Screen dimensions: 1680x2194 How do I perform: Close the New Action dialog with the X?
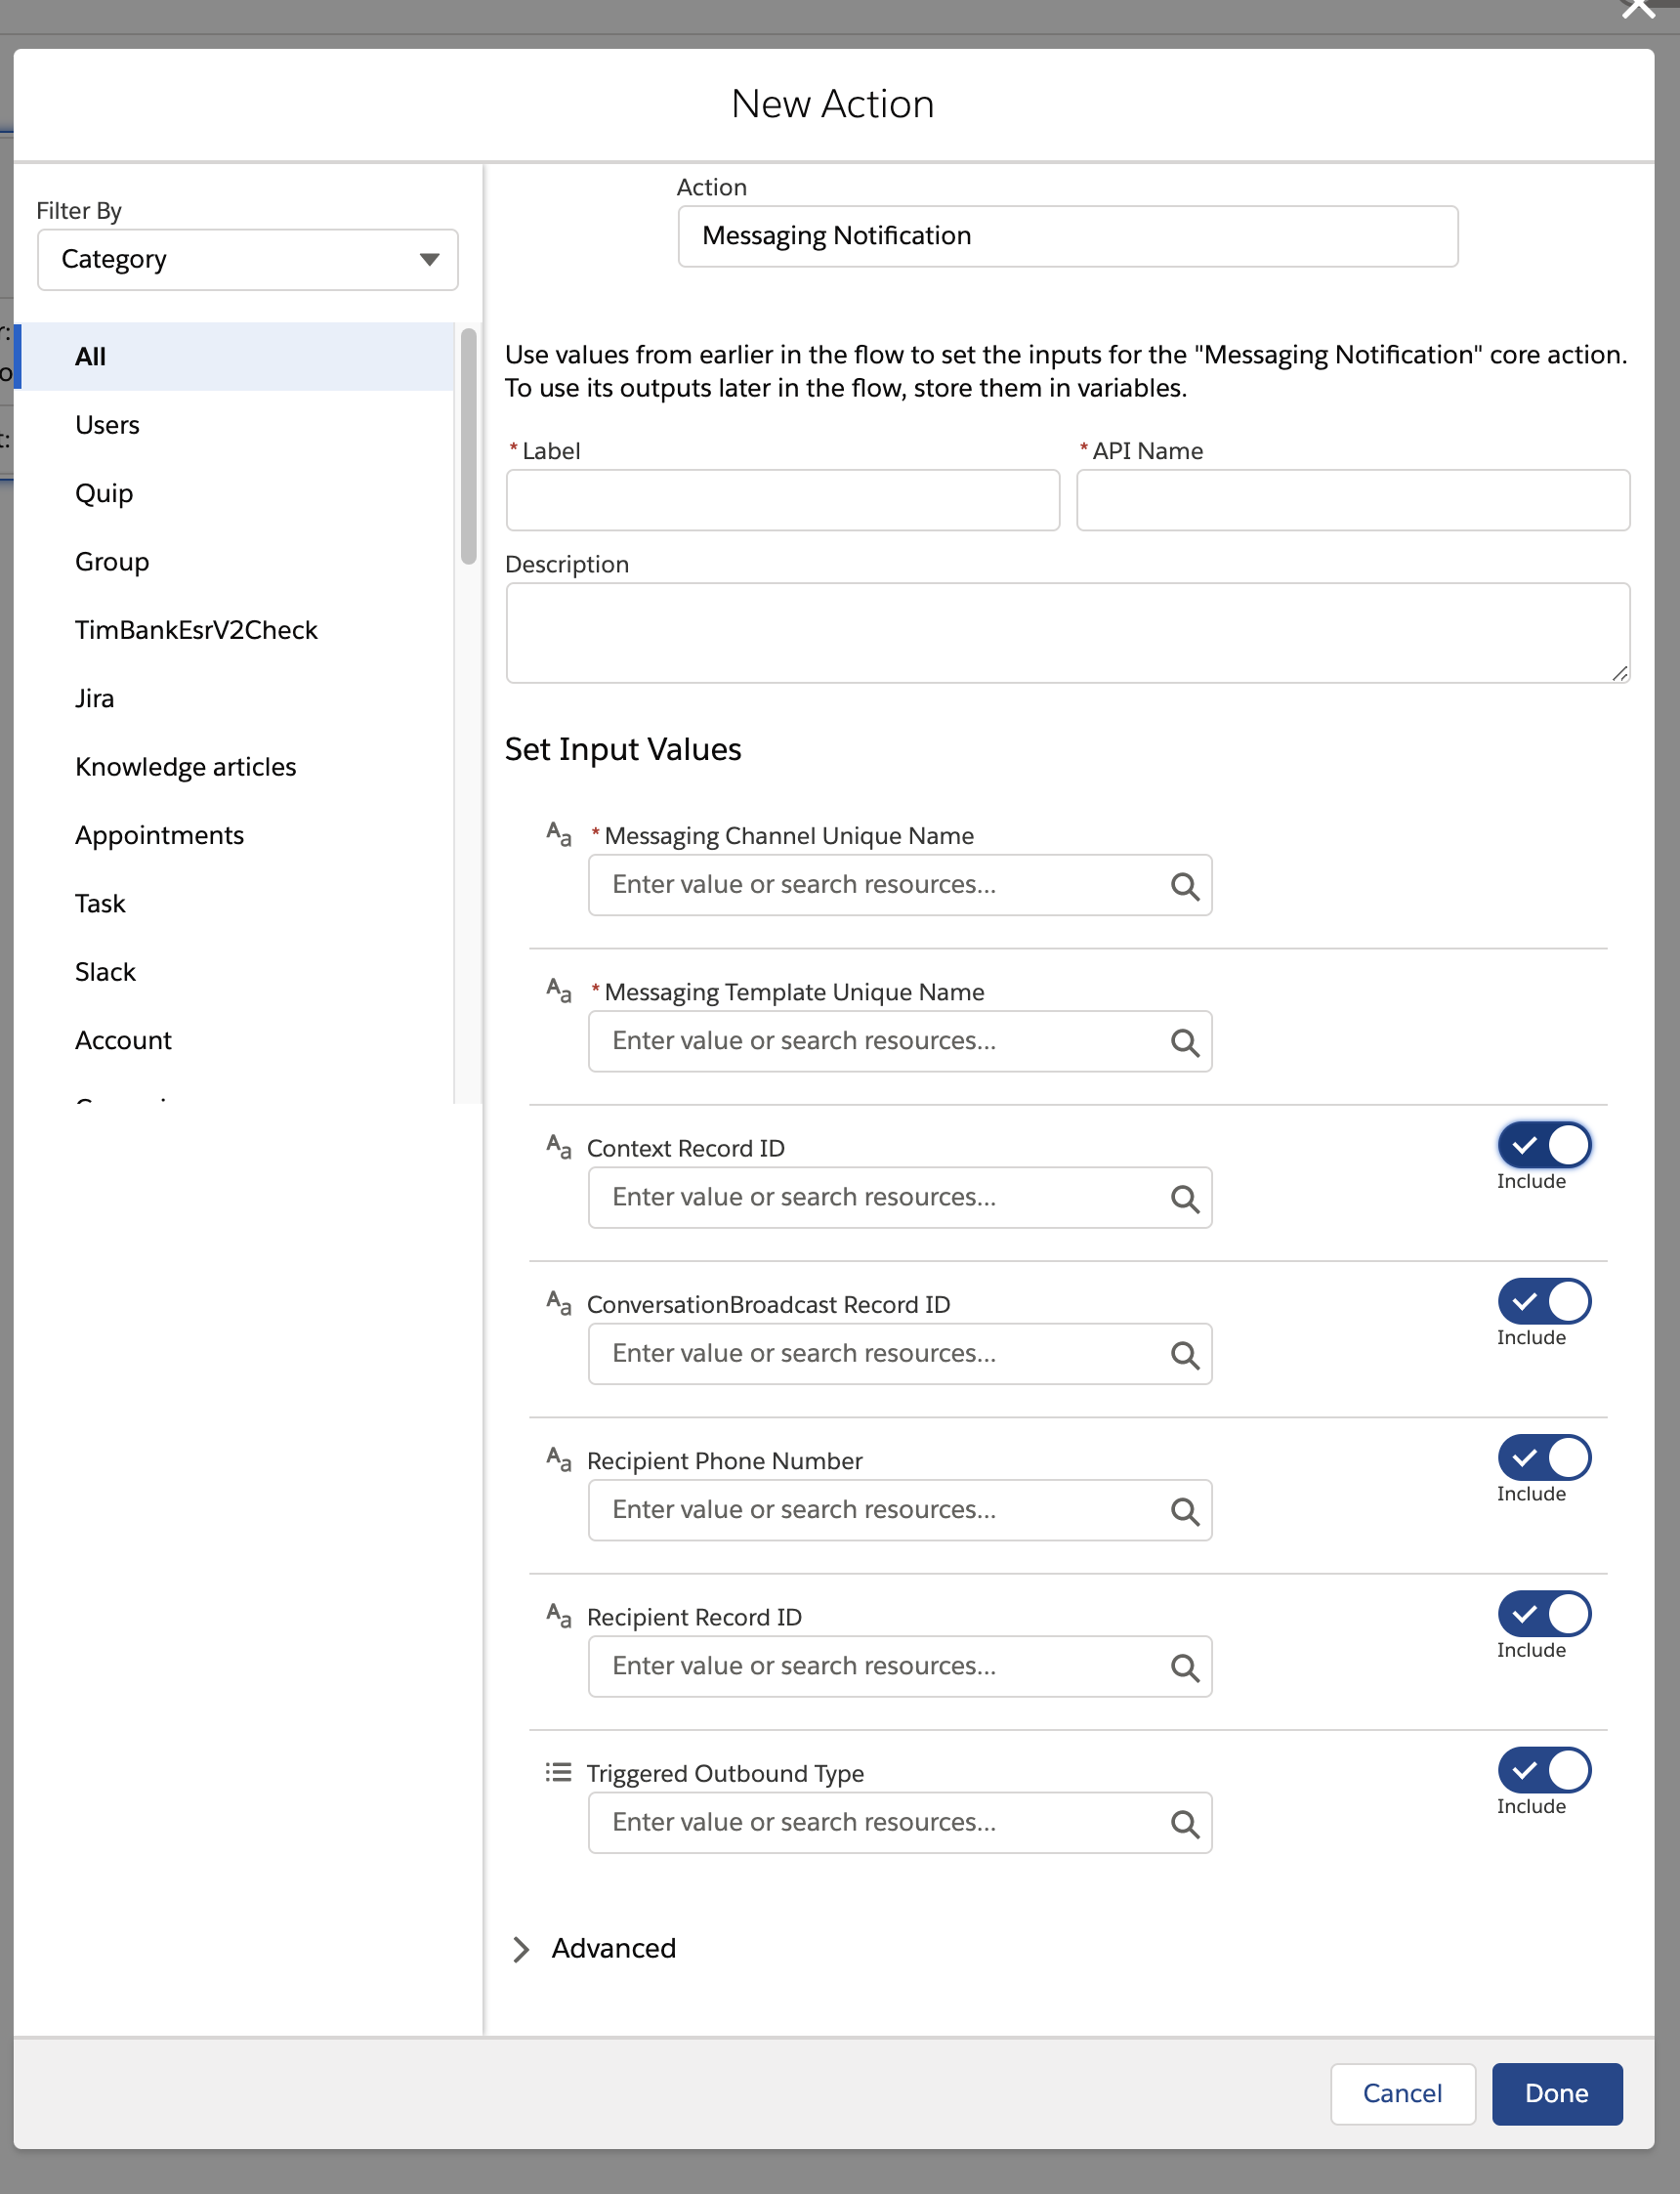1636,10
